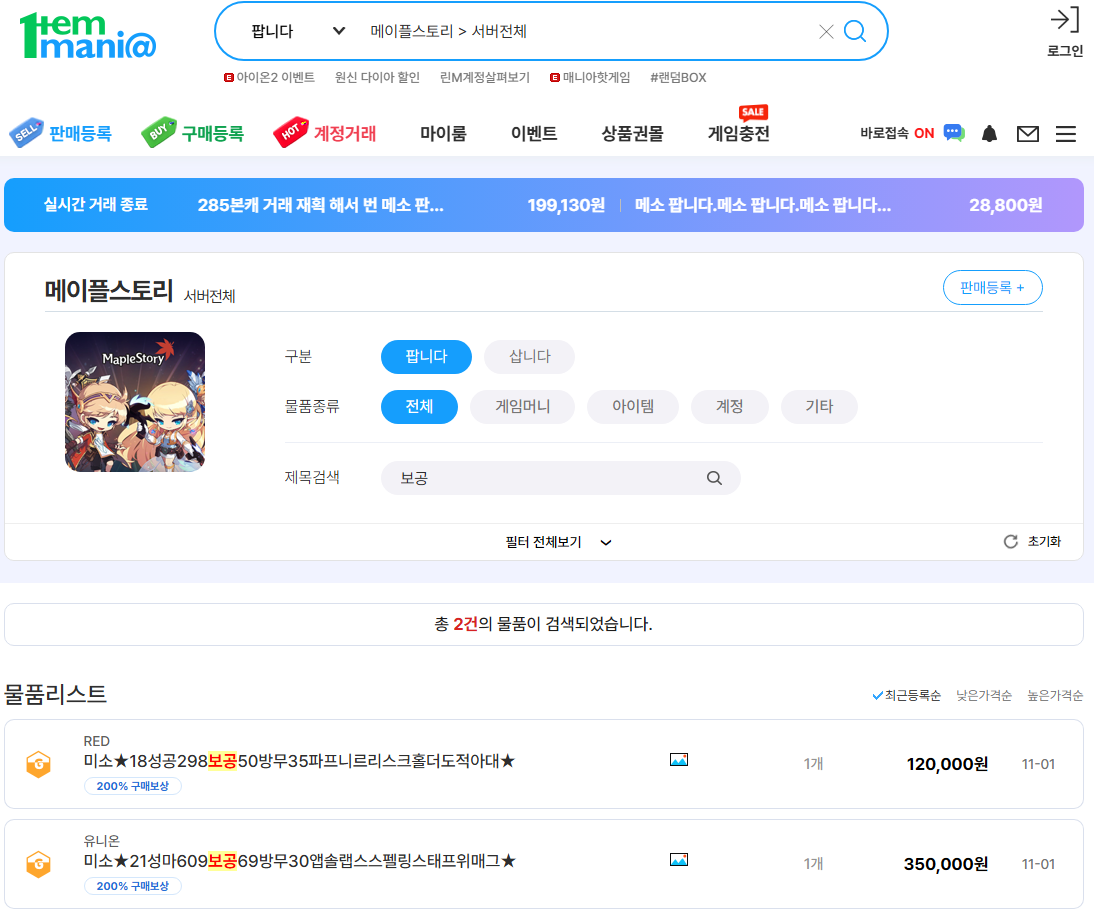Image resolution: width=1094 pixels, height=921 pixels.
Task: Select 기타 item category
Action: coord(819,407)
